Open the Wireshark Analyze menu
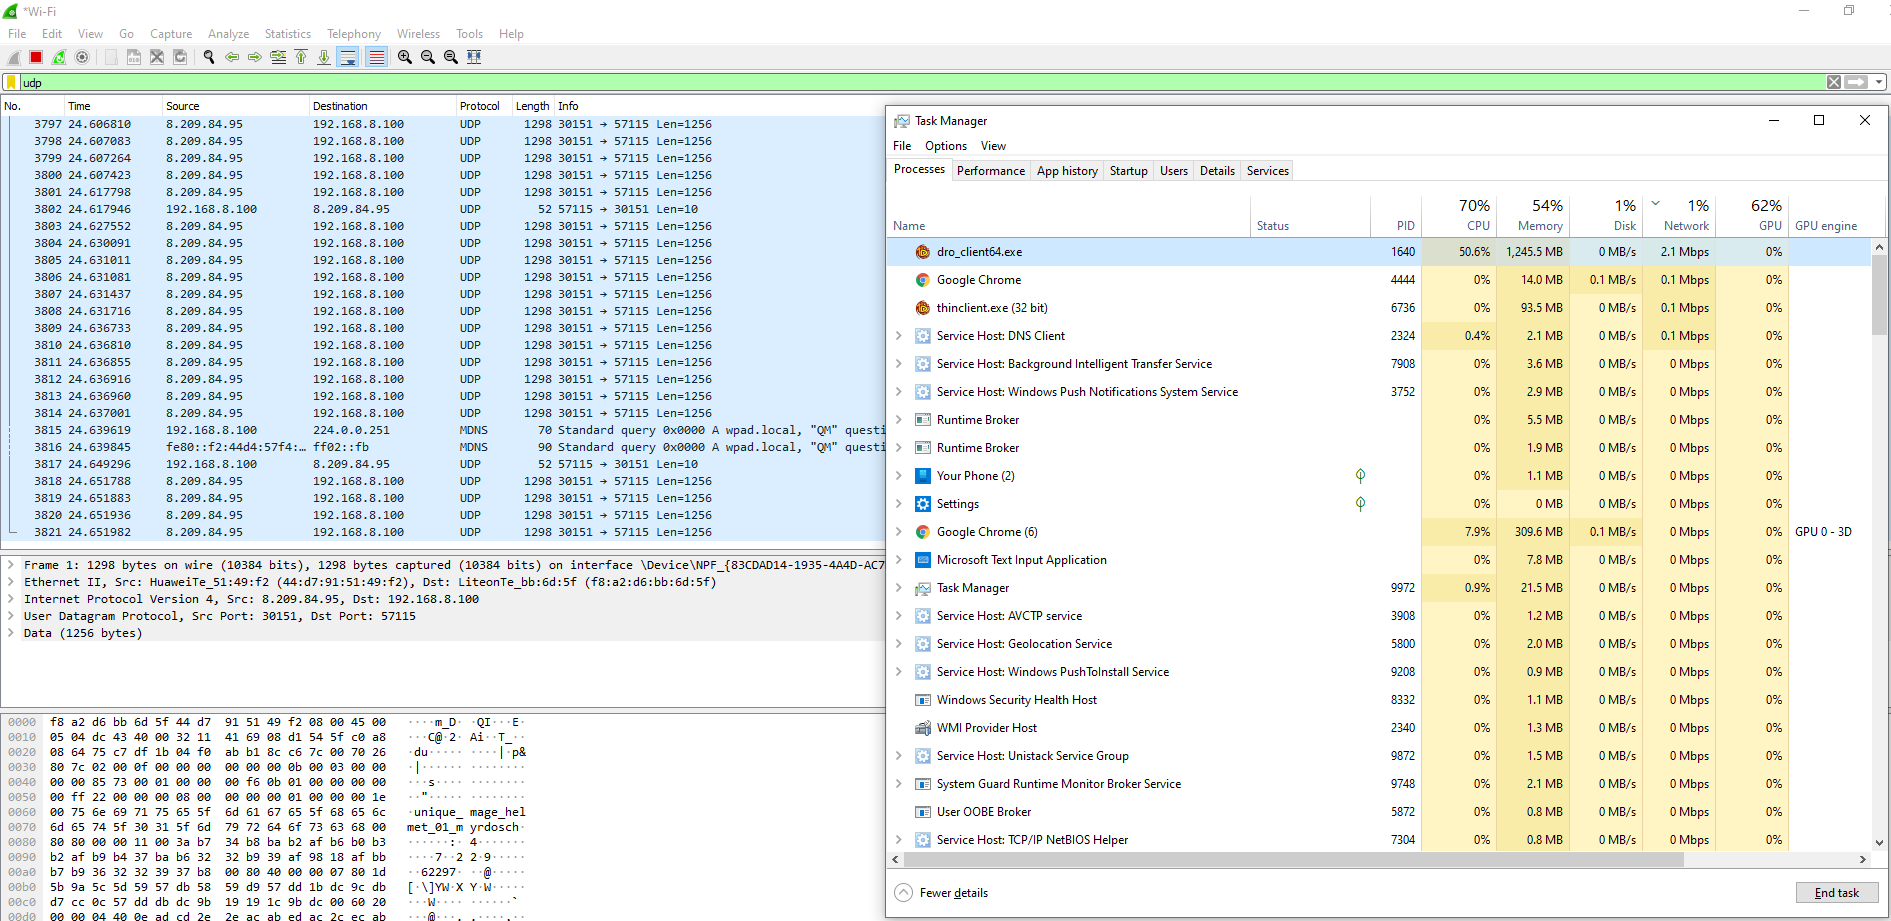1891x921 pixels. [x=229, y=34]
